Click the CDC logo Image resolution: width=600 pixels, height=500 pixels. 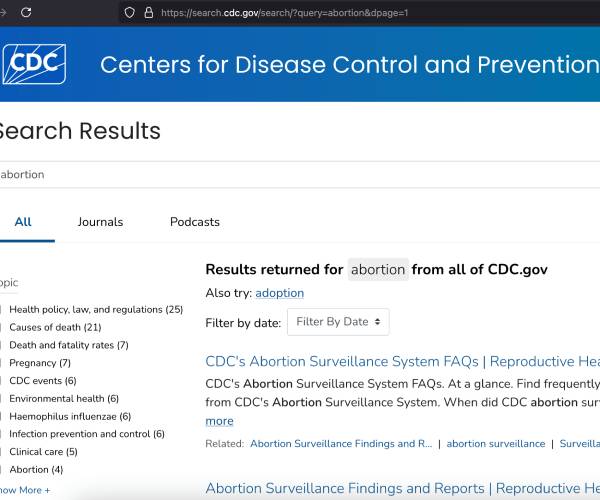pos(34,64)
